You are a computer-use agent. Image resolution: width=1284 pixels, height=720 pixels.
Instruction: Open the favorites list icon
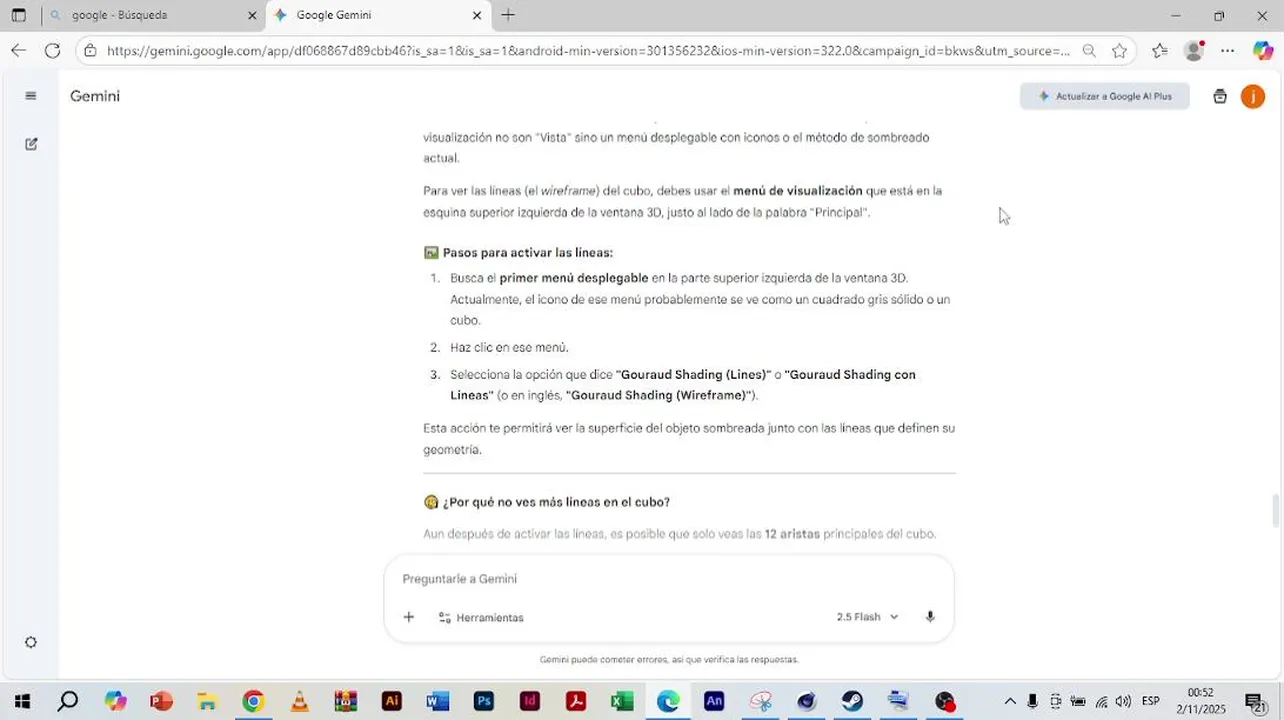1159,50
